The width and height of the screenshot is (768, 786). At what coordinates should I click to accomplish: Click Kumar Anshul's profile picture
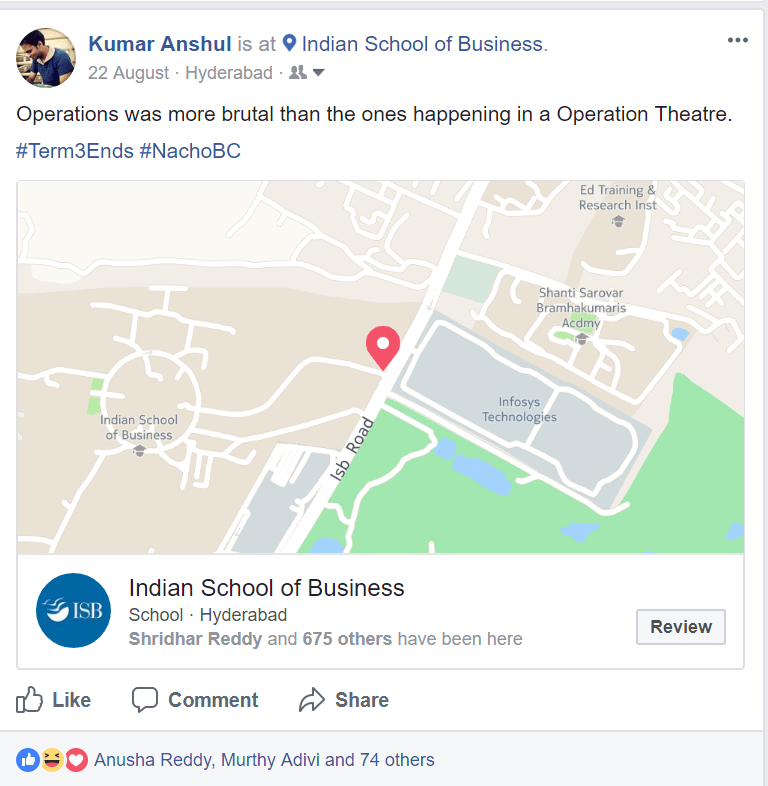46,58
